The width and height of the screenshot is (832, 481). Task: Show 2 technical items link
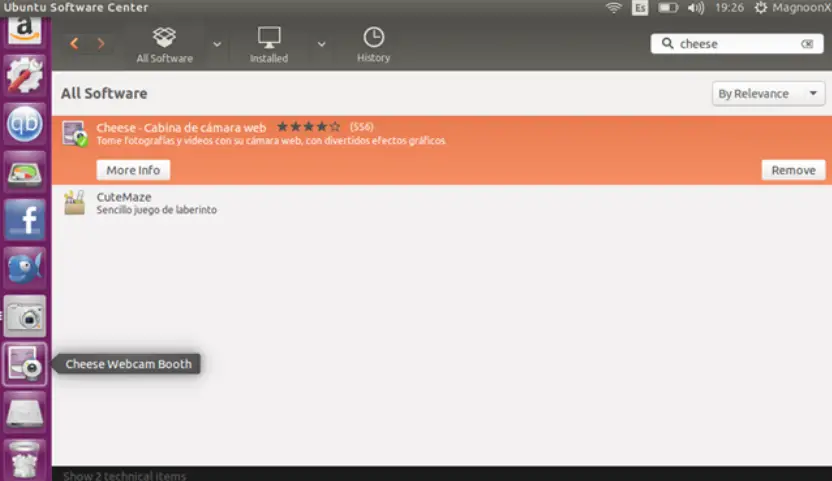(x=125, y=476)
